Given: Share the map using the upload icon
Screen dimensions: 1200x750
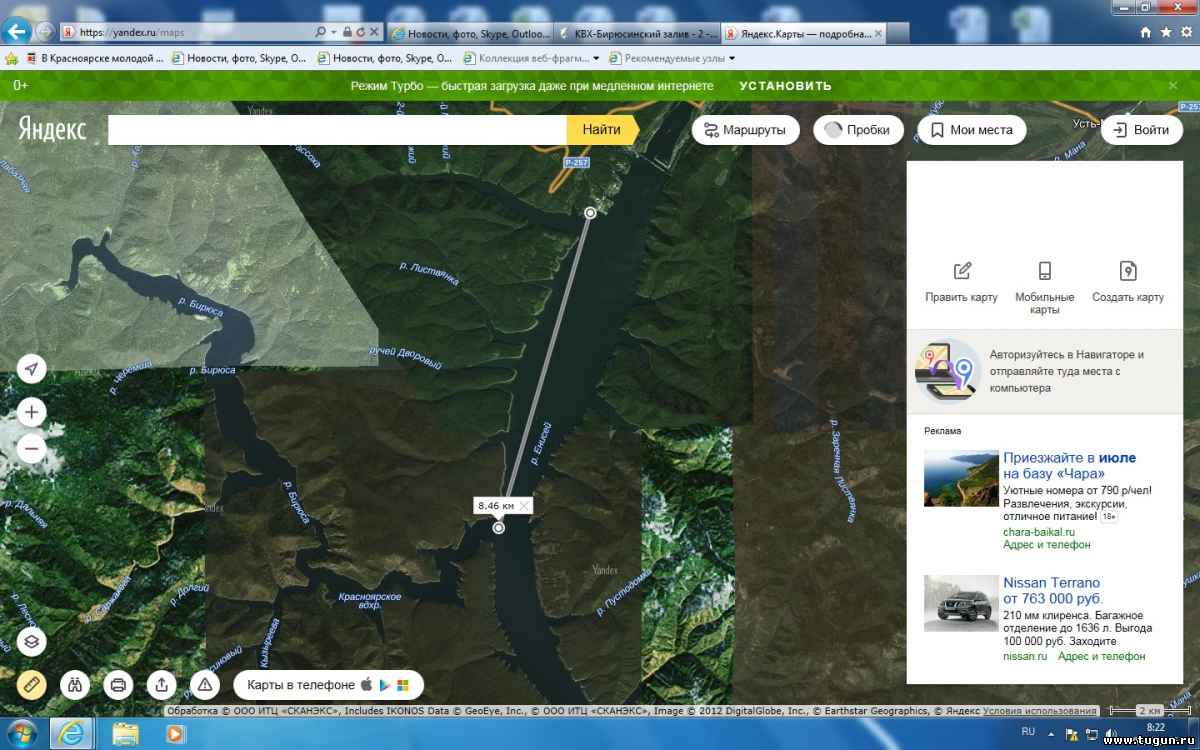Looking at the screenshot, I should click(x=161, y=685).
